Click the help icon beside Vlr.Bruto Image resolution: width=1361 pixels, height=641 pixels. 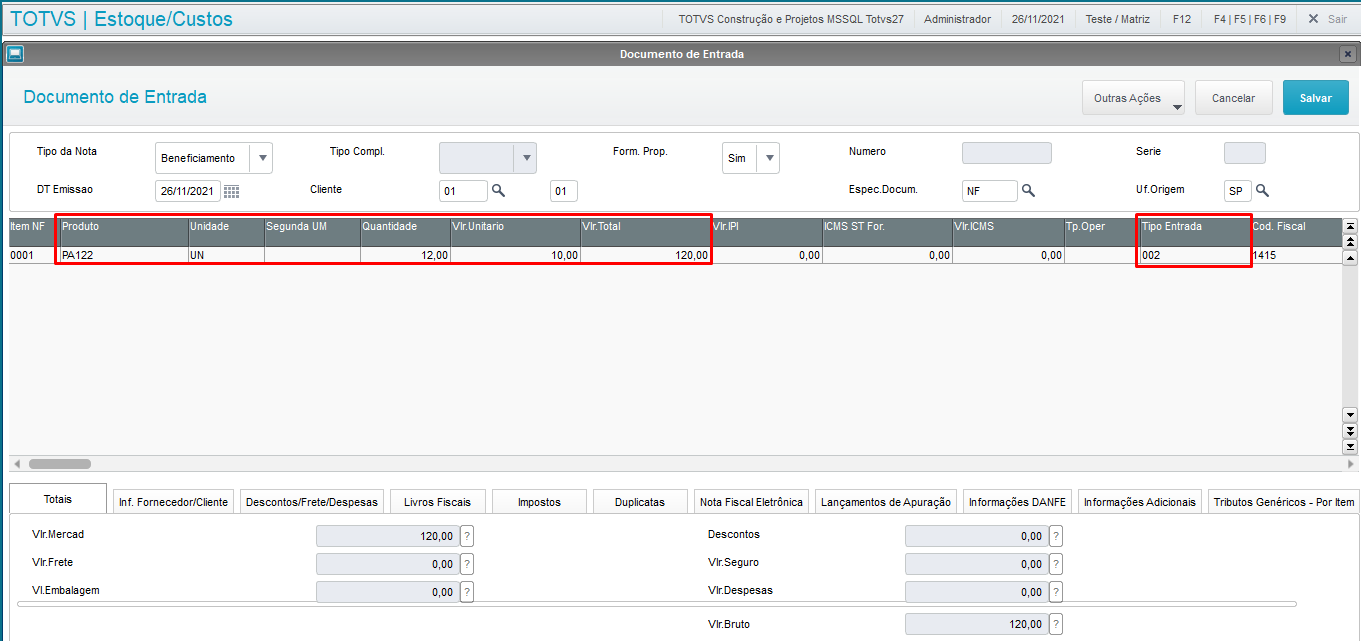pyautogui.click(x=1056, y=625)
